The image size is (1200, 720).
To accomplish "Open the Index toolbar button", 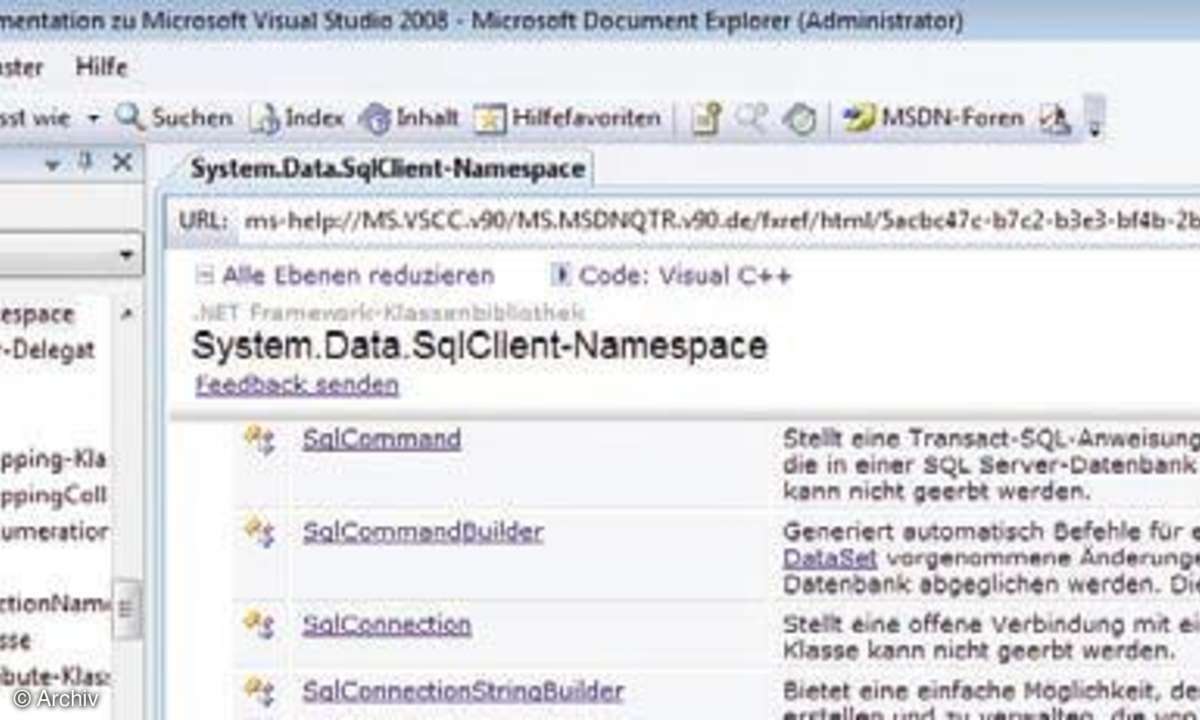I will (296, 118).
